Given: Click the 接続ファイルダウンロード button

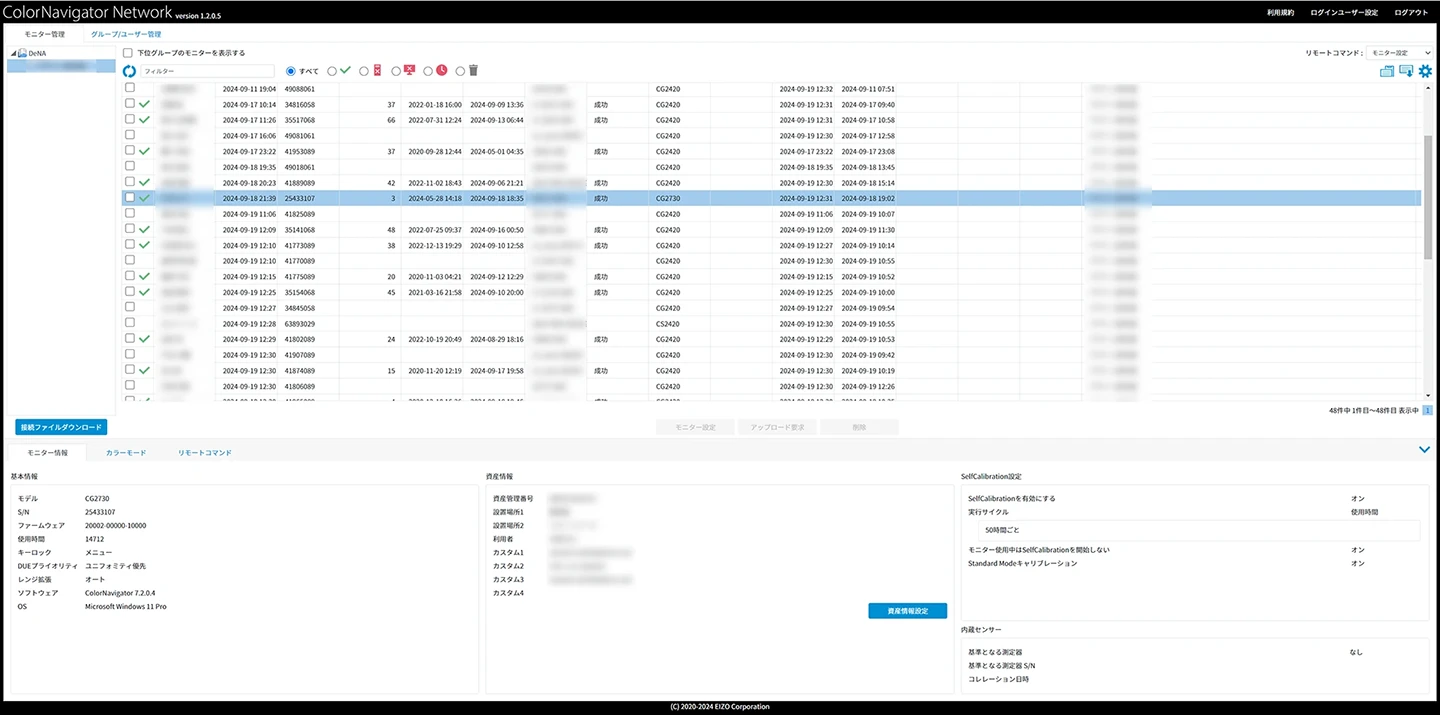Looking at the screenshot, I should coord(61,427).
